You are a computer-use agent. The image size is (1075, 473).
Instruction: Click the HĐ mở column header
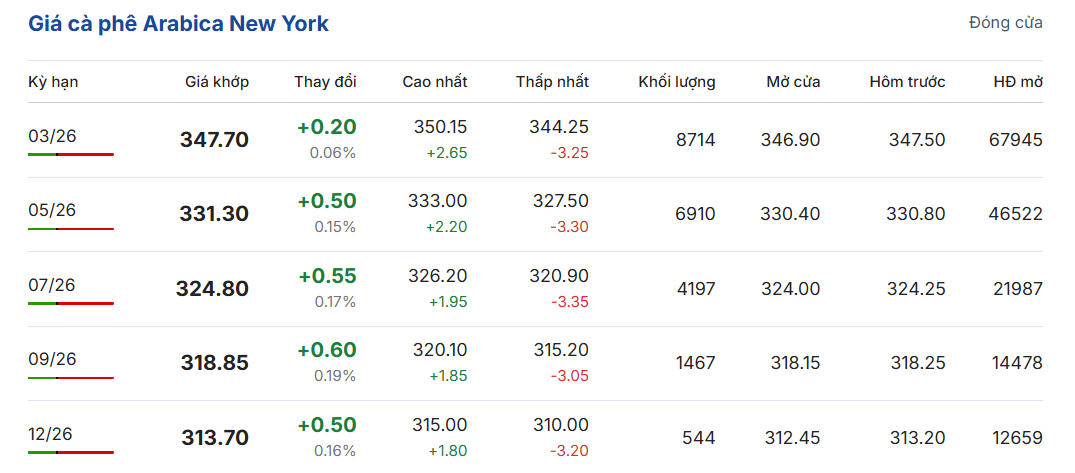(1018, 82)
